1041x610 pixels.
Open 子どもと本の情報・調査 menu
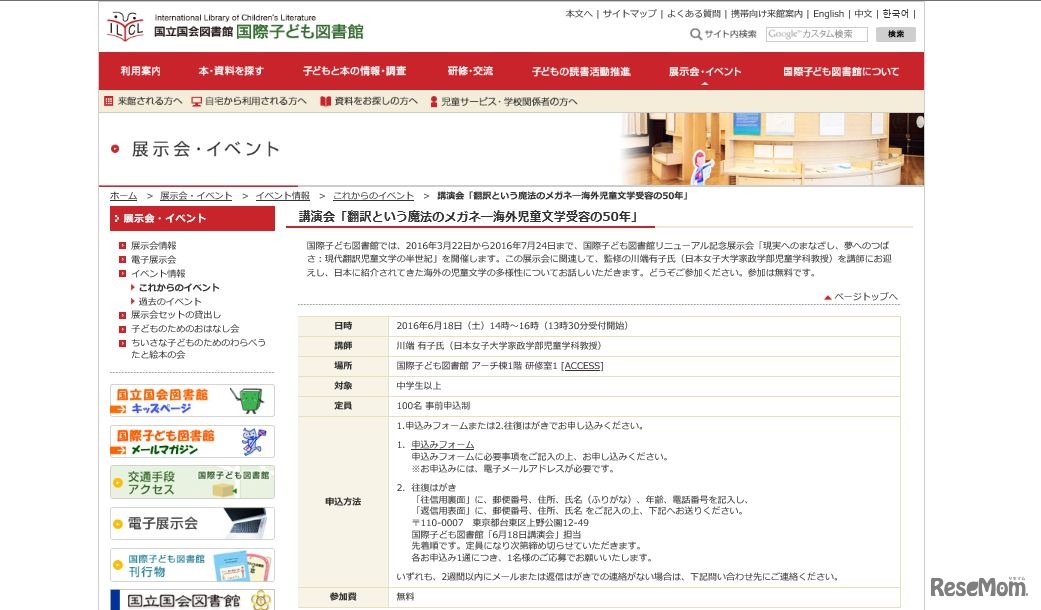tap(355, 71)
